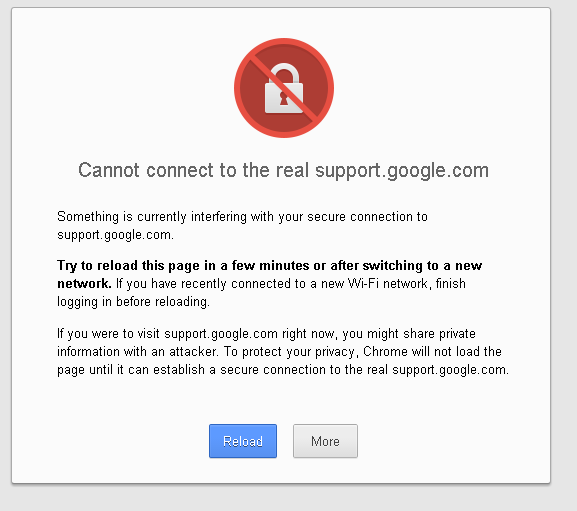
Task: Click the keyhole on the padlock
Action: (284, 98)
